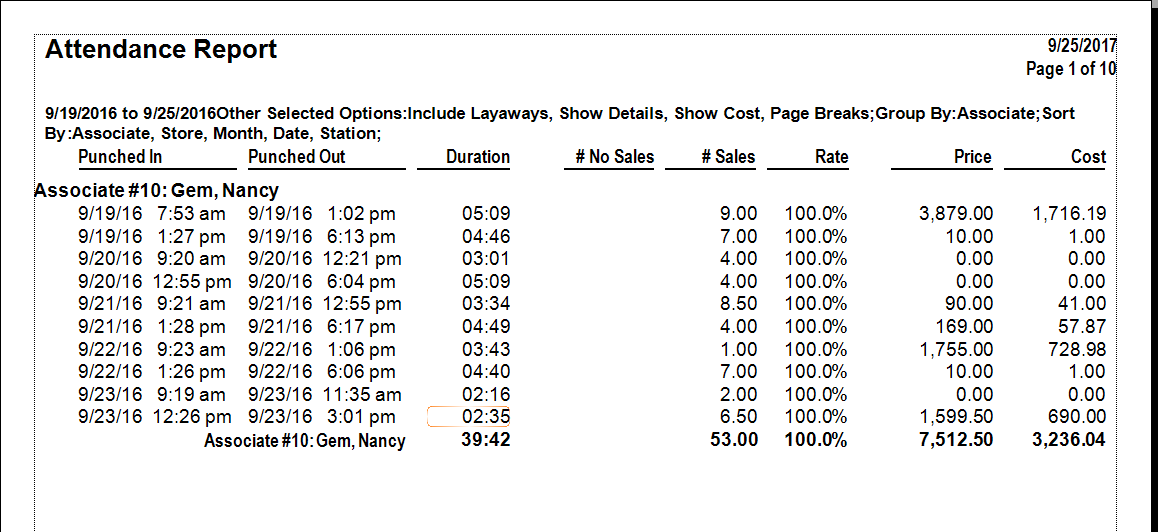Click the total price 7,512.50

click(956, 440)
